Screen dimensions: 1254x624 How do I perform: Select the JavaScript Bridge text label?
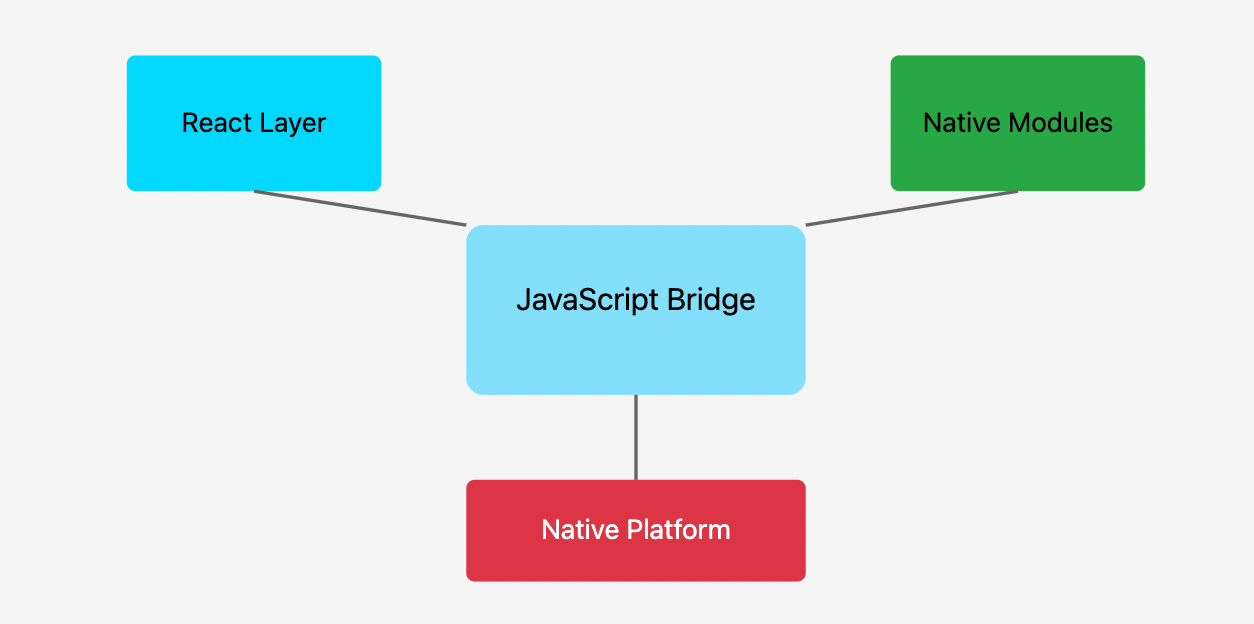[636, 299]
